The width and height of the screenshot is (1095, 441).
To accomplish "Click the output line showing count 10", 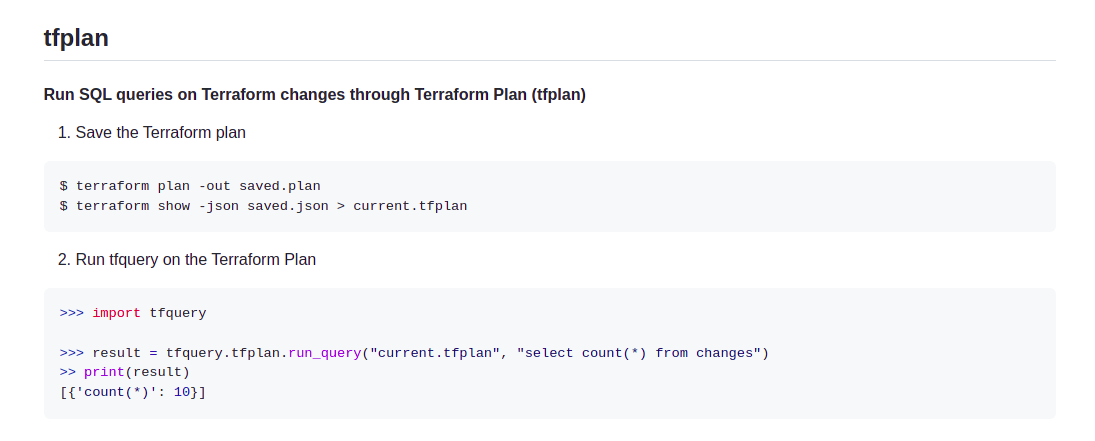I will 133,392.
